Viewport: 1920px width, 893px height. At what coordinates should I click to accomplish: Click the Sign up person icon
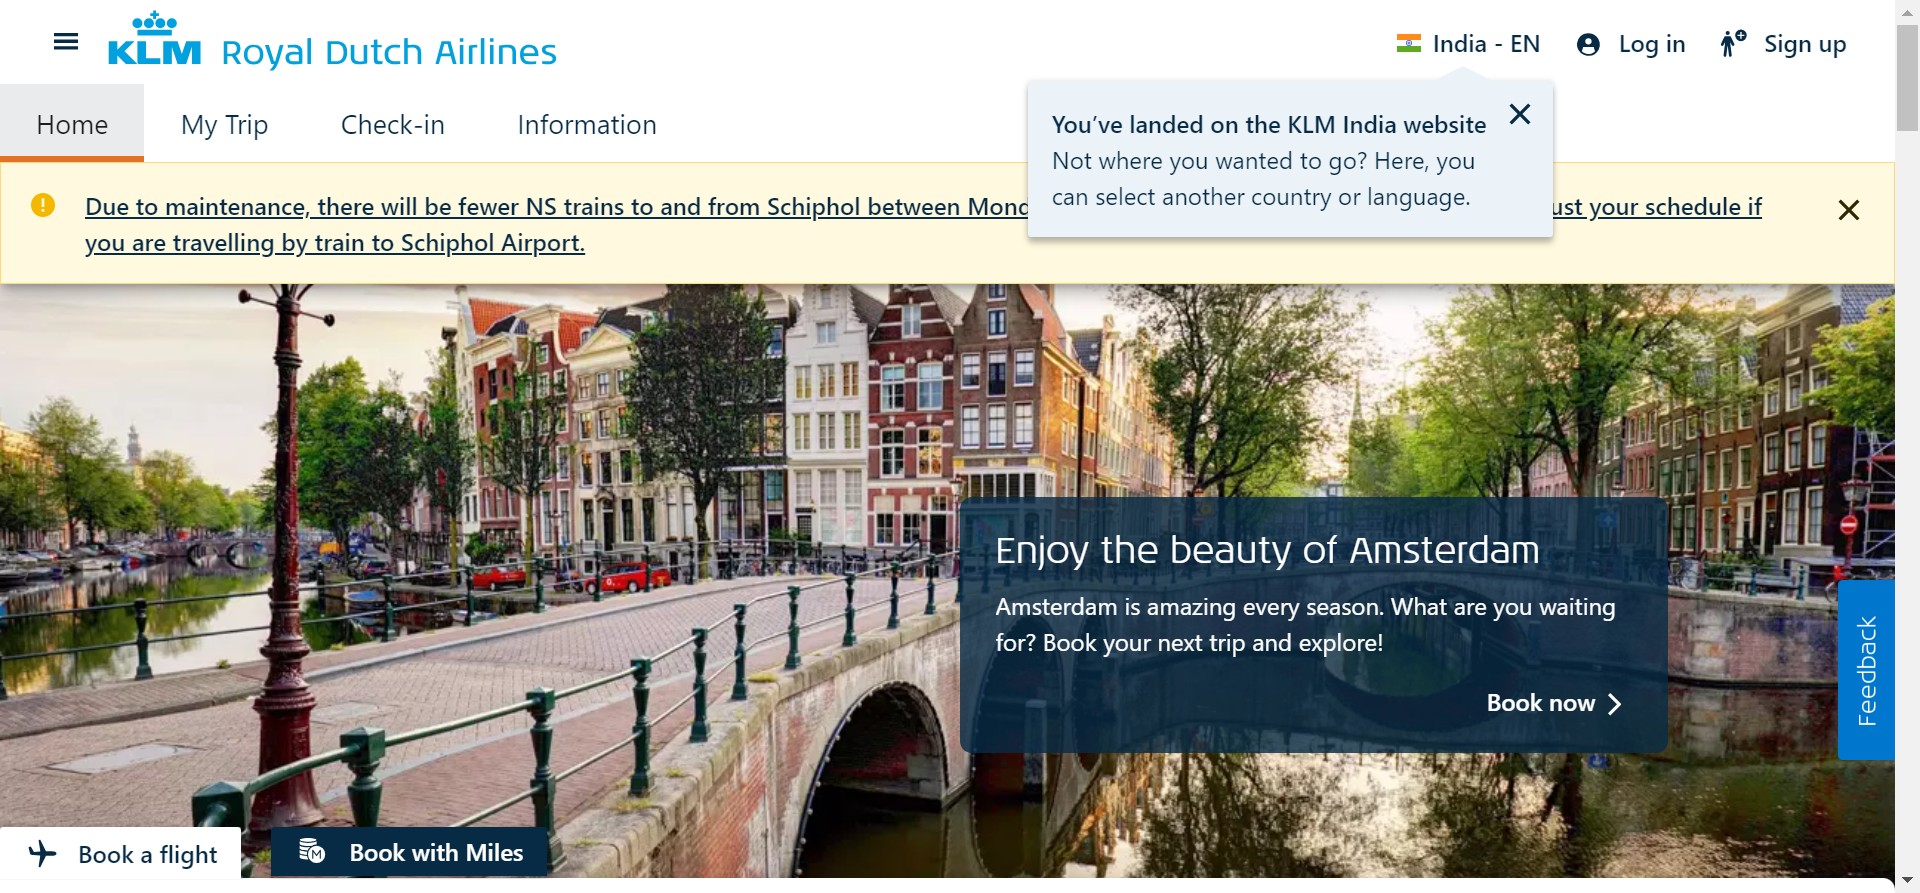[x=1732, y=44]
